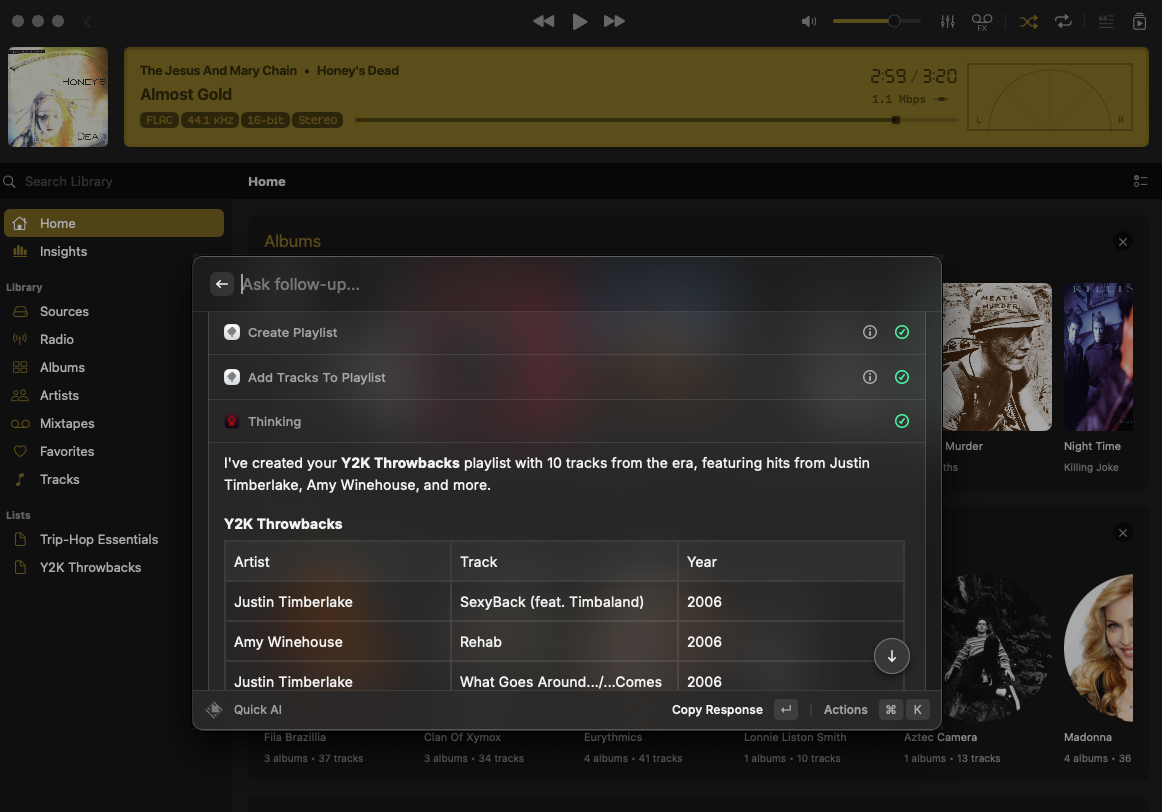The image size is (1162, 812).
Task: Mute the volume speaker icon
Action: coord(809,21)
